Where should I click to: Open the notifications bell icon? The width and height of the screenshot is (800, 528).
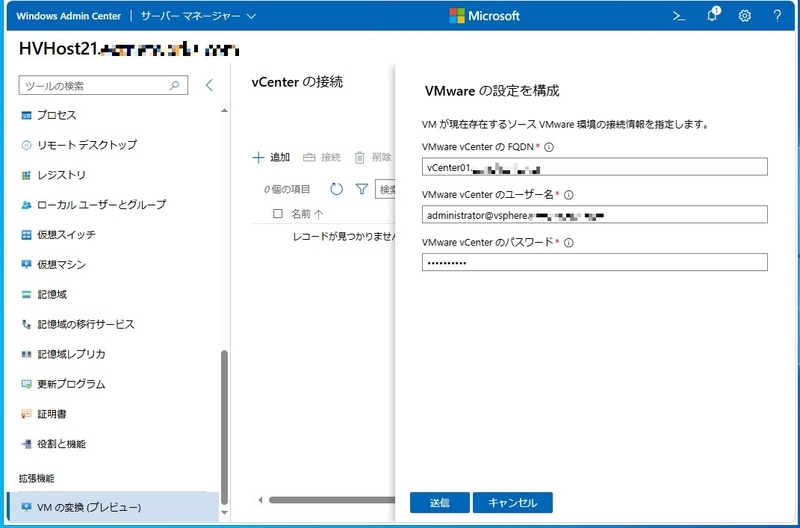(712, 15)
